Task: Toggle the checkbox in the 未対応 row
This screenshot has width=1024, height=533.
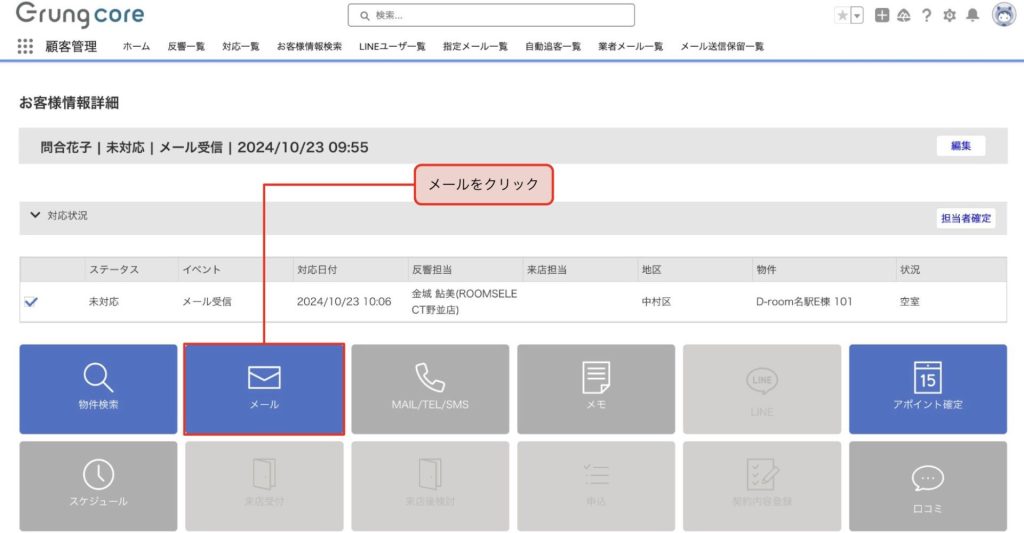Action: 31,302
